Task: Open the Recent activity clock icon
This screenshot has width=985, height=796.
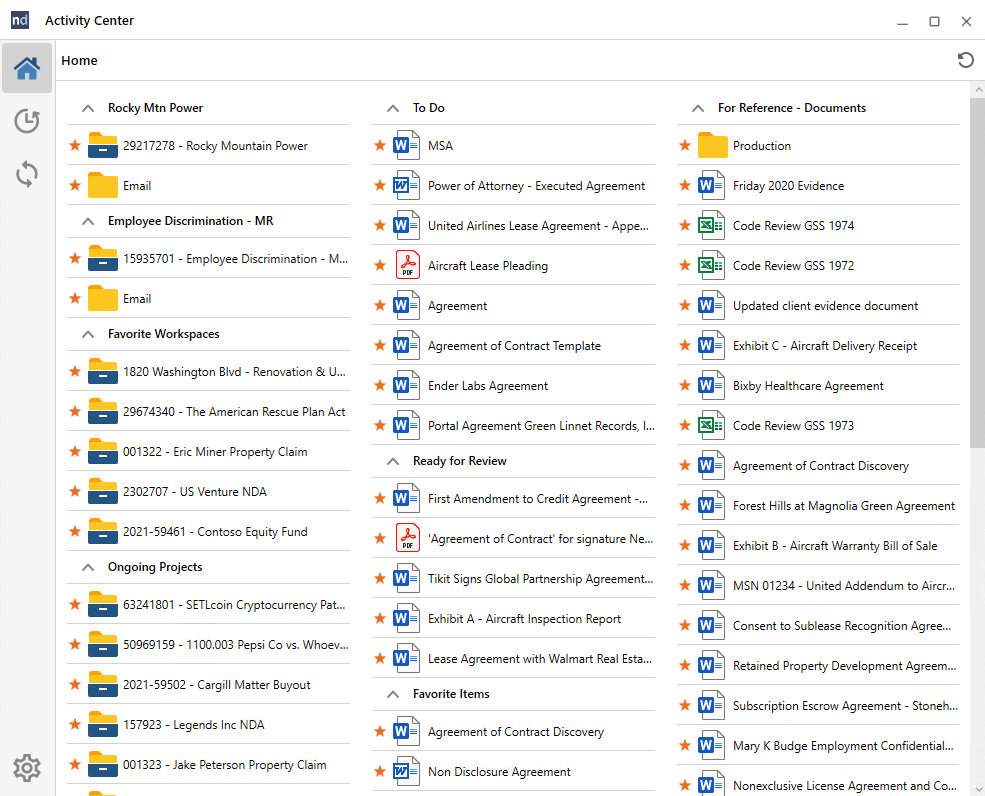Action: pyautogui.click(x=27, y=121)
